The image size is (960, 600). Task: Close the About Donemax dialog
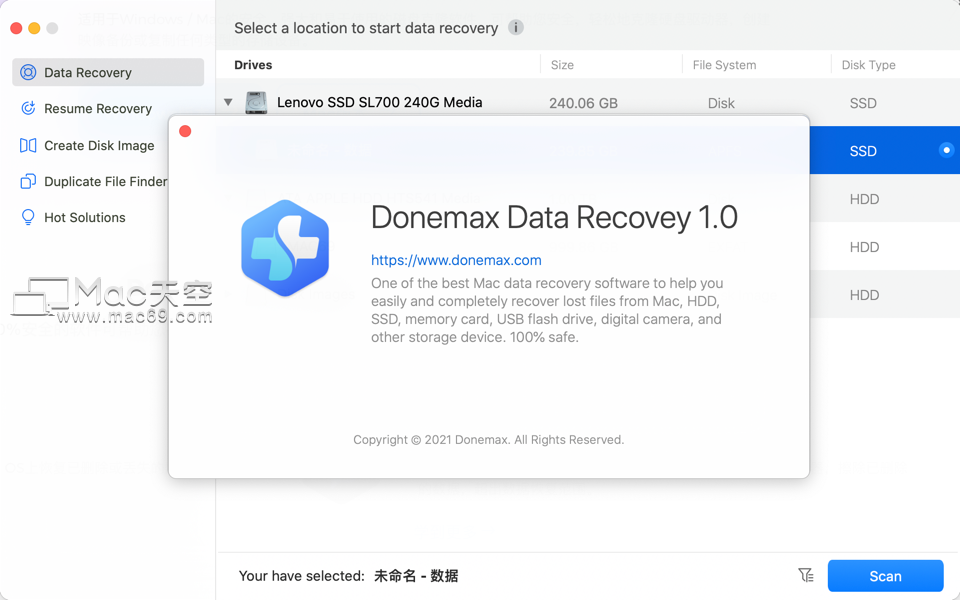(x=185, y=131)
